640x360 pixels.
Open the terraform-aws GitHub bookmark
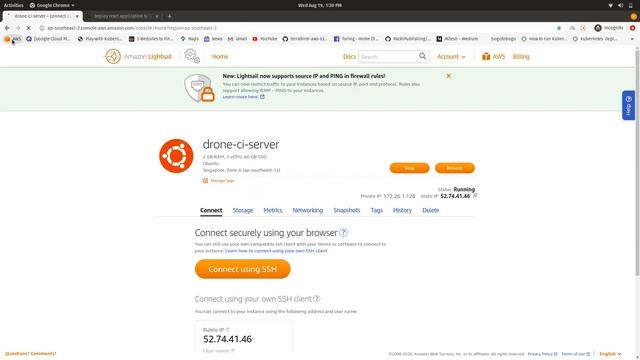coord(305,39)
